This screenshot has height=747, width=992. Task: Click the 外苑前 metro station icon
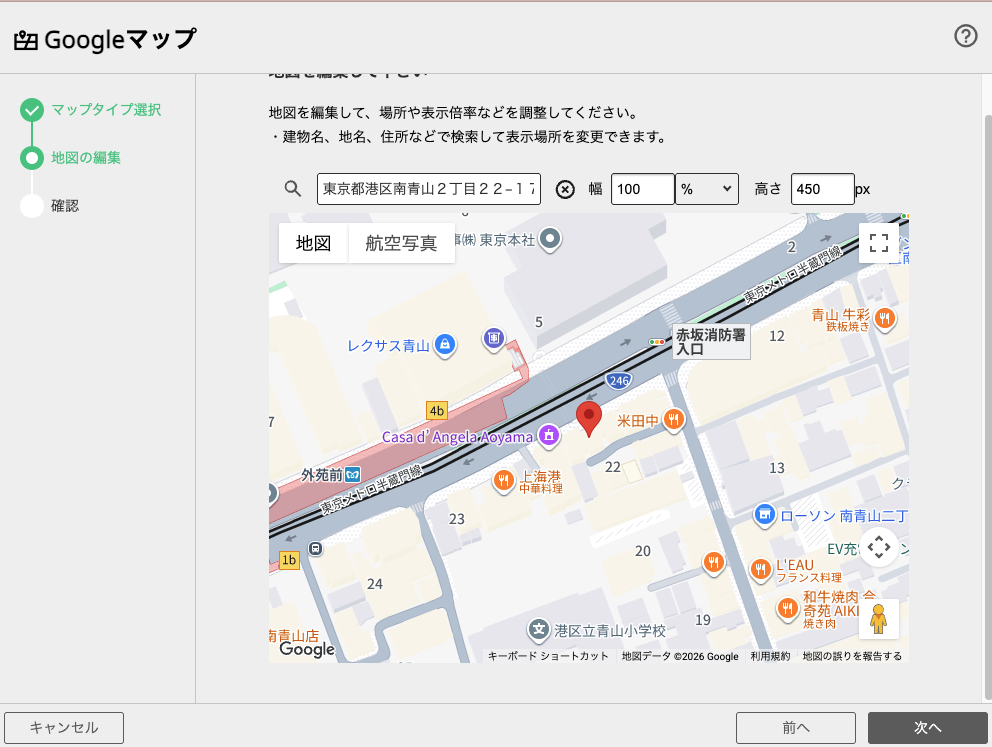[x=352, y=474]
